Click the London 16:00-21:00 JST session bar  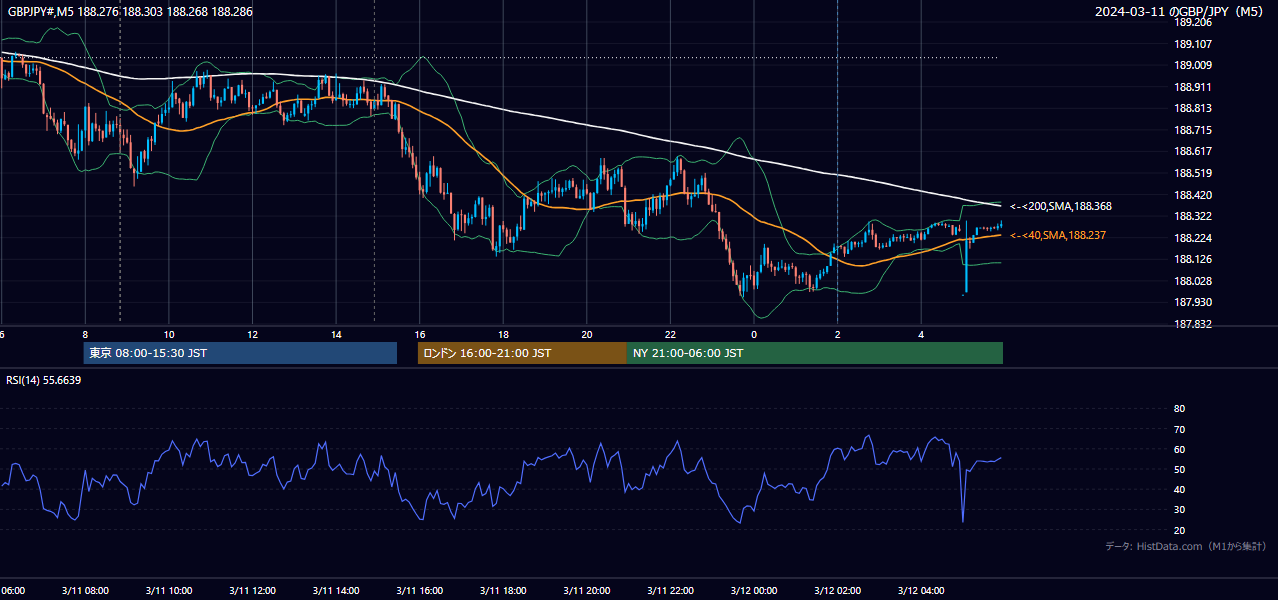(x=522, y=353)
